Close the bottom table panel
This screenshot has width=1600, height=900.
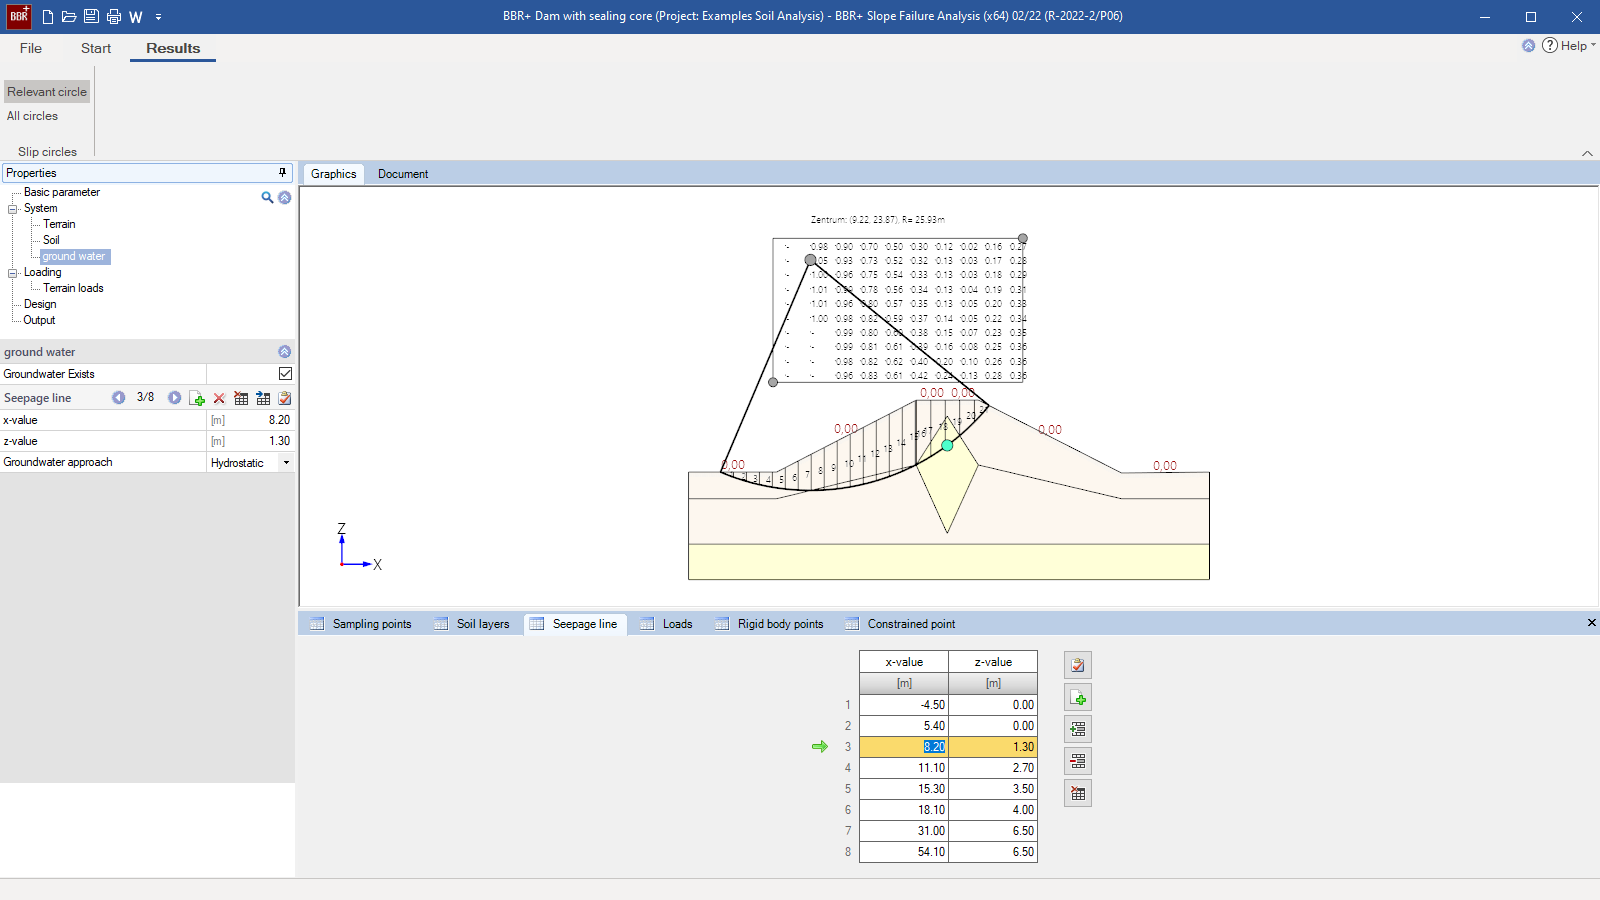point(1591,623)
